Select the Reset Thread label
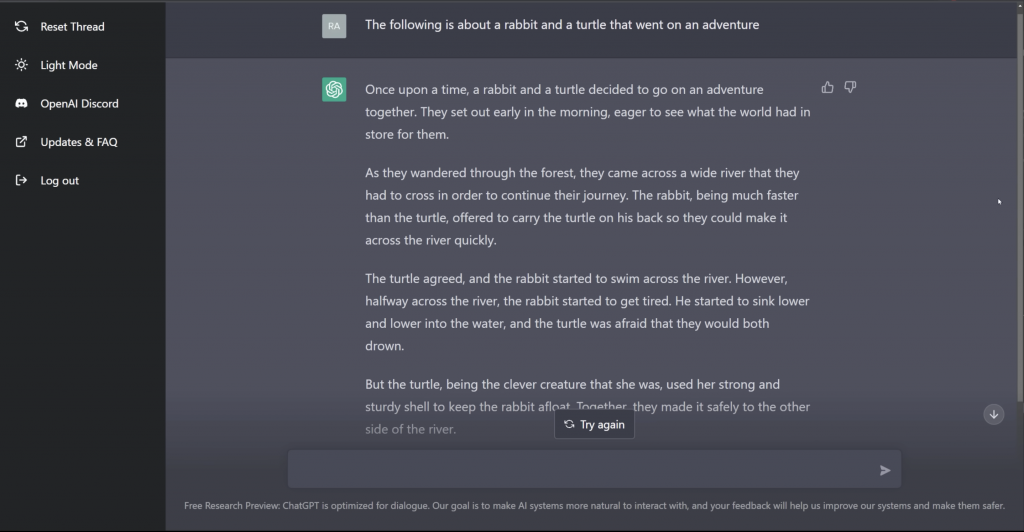The image size is (1024, 532). pos(72,27)
